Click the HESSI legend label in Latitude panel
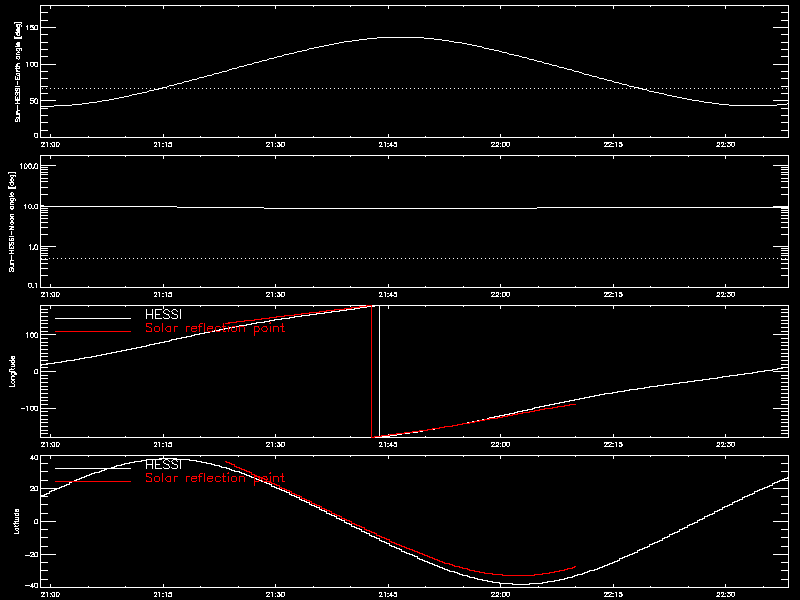 coord(163,465)
